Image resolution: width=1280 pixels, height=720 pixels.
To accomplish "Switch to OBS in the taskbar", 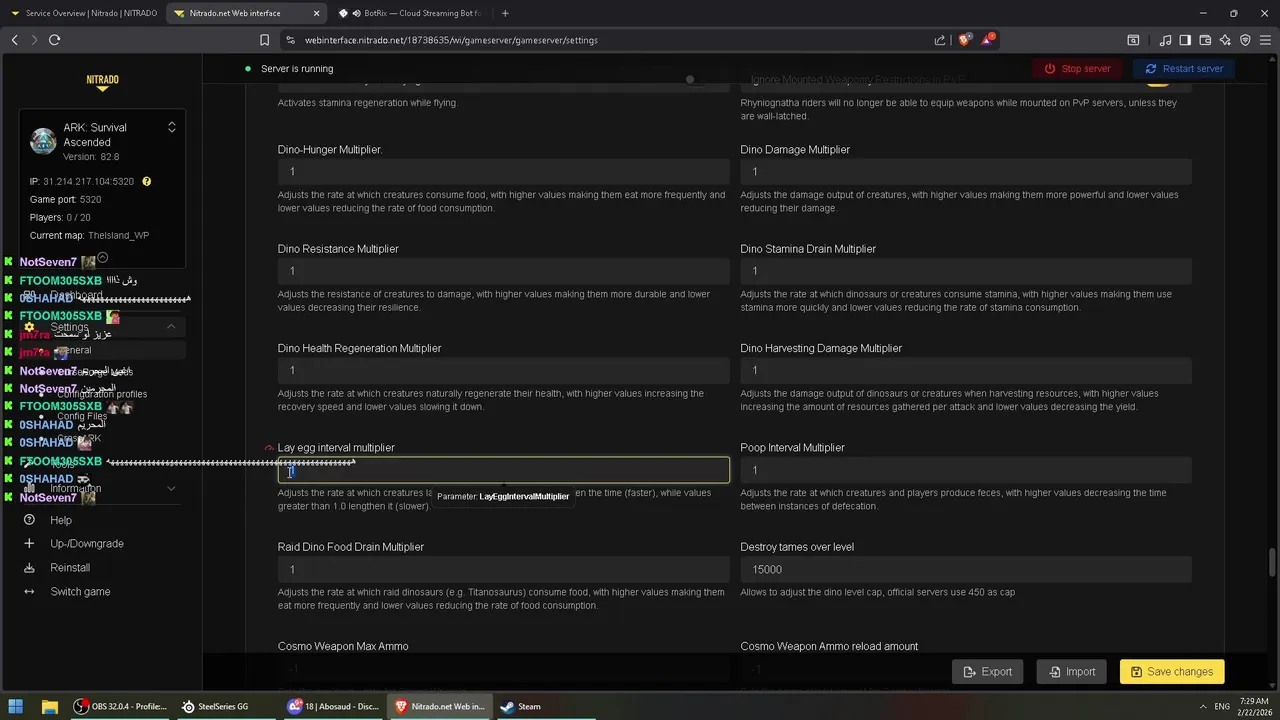I will point(120,706).
